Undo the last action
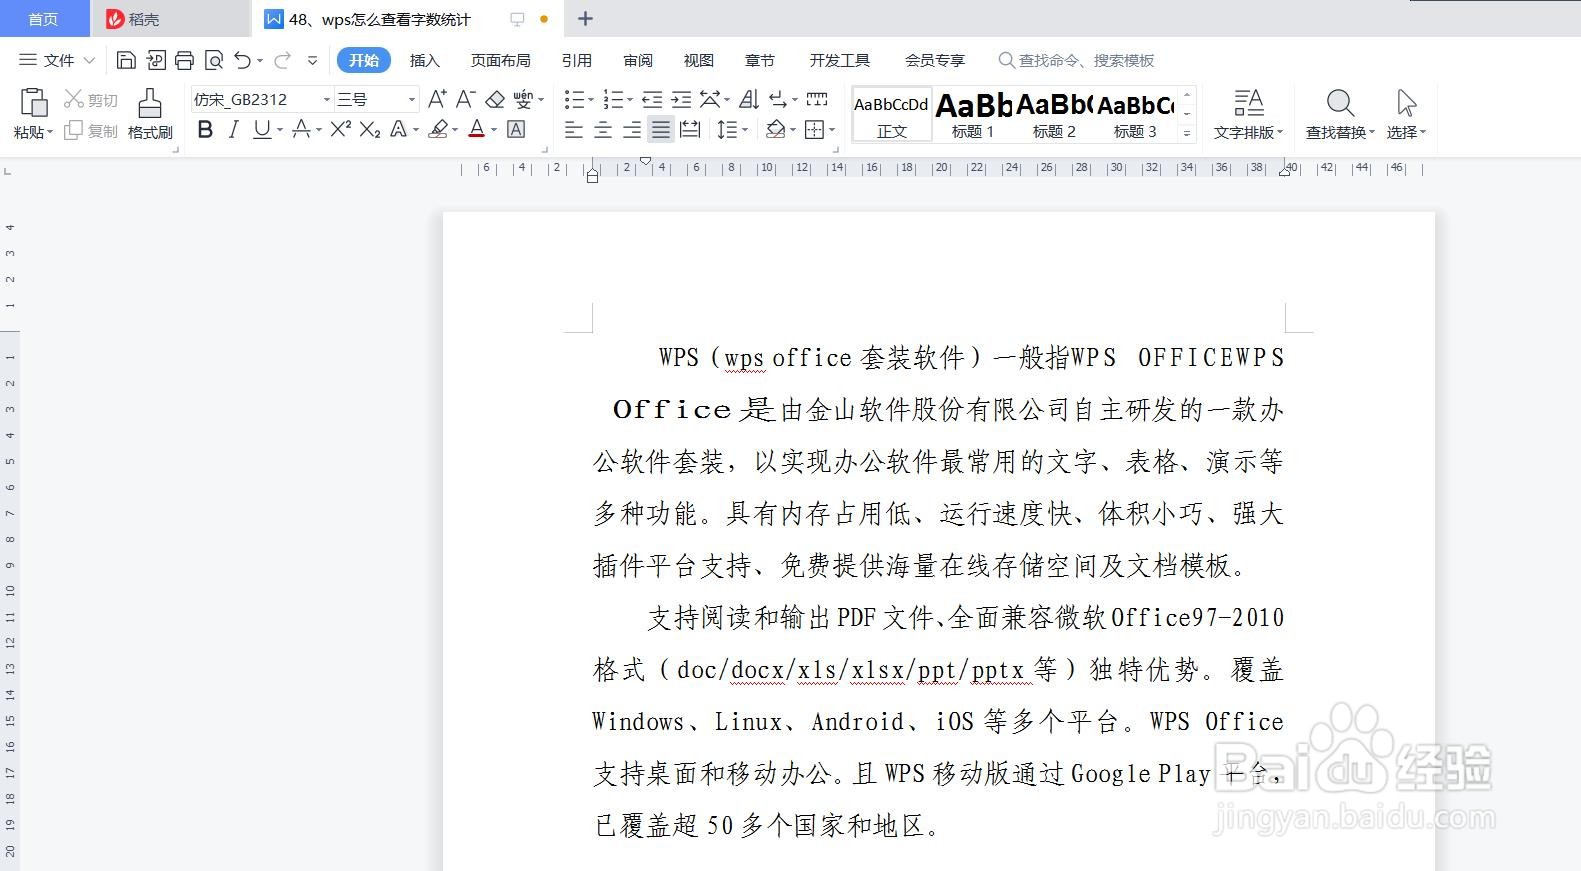This screenshot has height=871, width=1581. pos(243,60)
